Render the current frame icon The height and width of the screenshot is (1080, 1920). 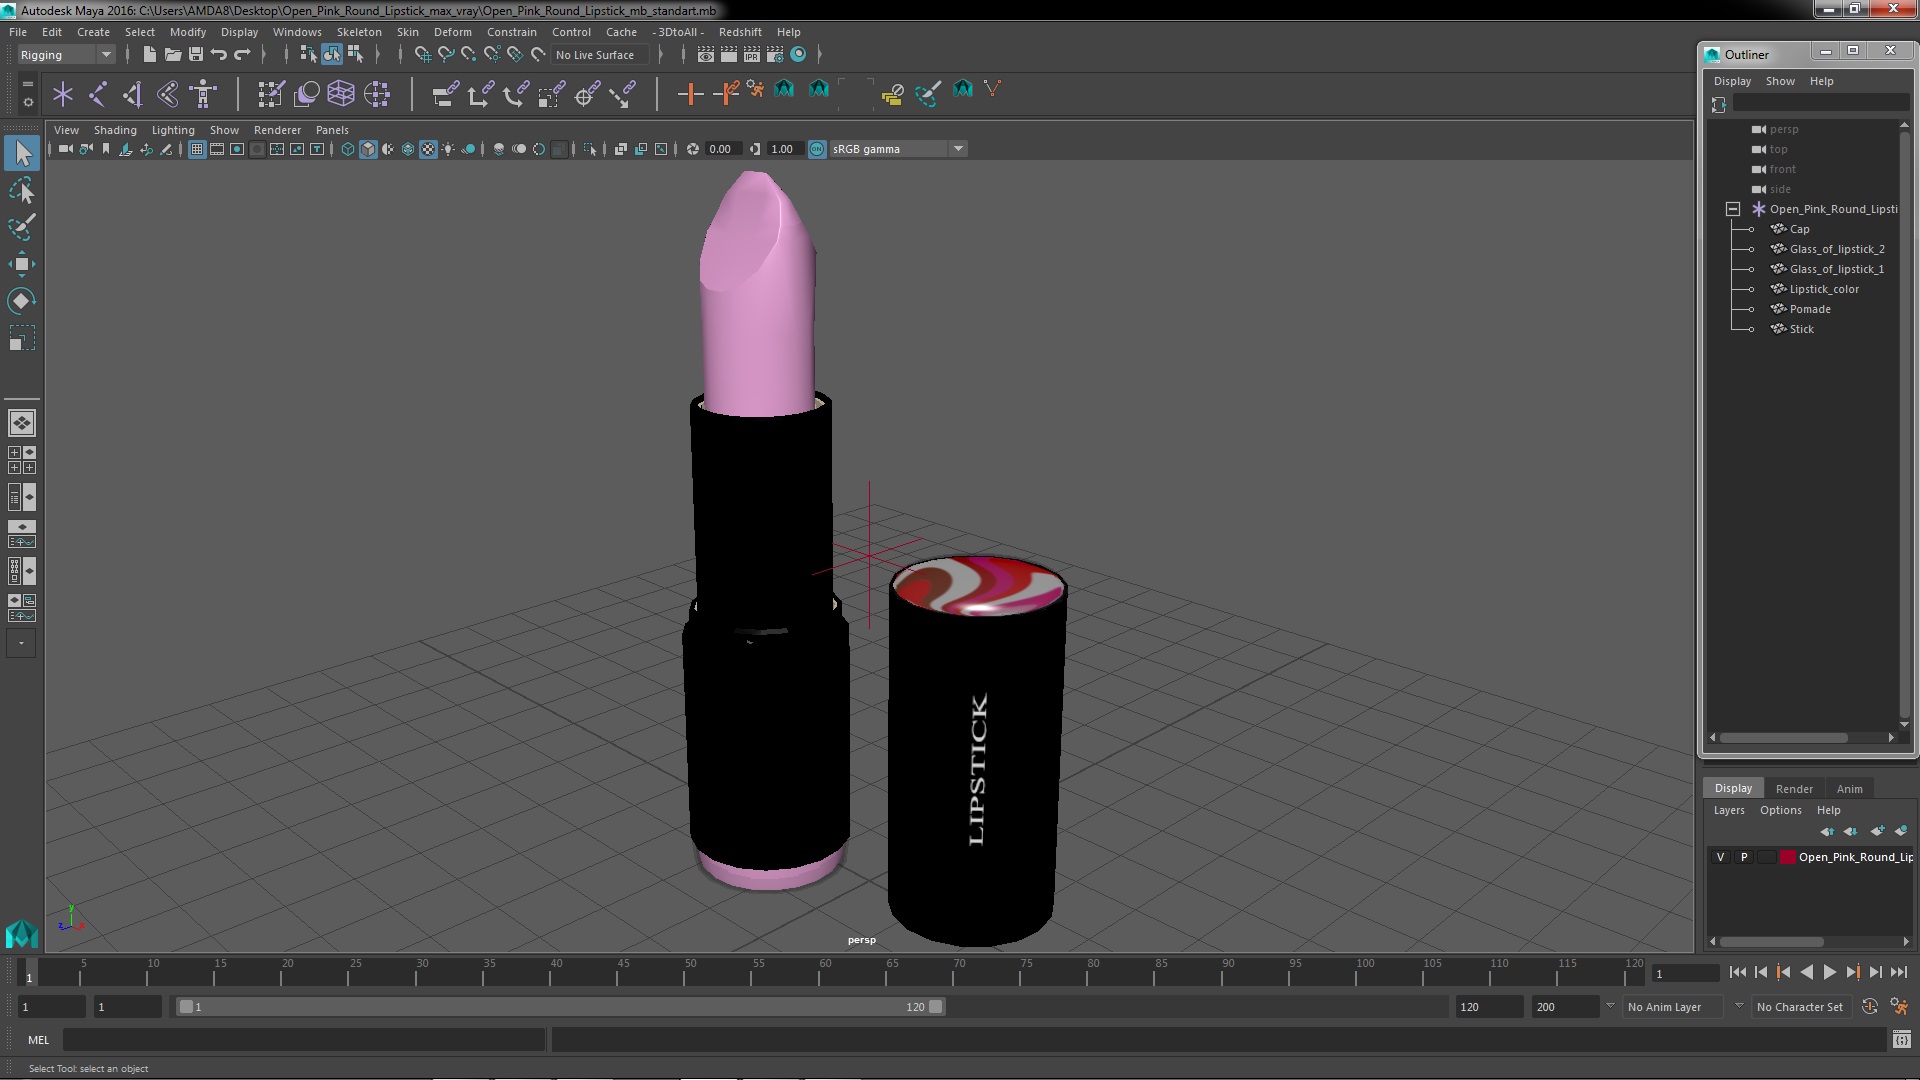click(x=729, y=54)
